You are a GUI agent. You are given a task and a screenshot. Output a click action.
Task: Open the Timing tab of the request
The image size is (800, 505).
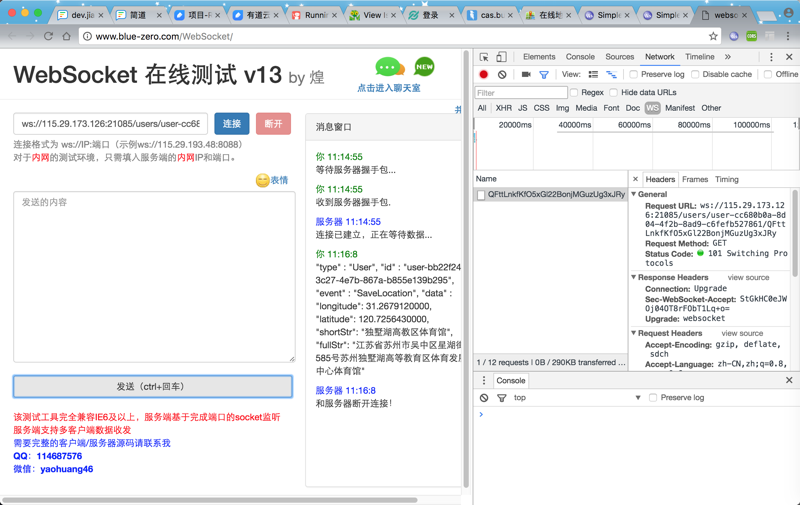(727, 180)
